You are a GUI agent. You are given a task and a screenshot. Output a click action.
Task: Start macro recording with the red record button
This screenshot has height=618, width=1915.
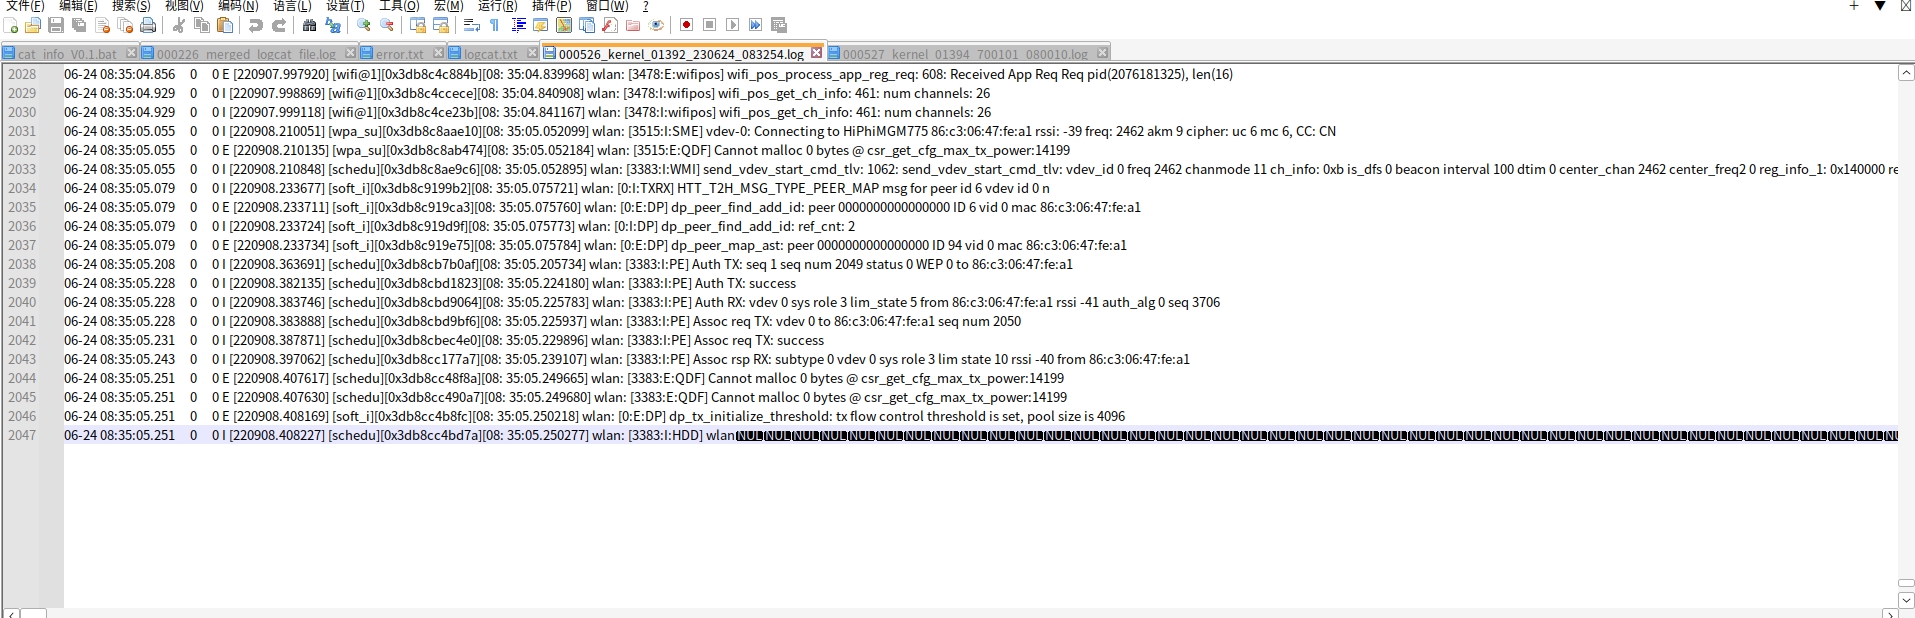pyautogui.click(x=687, y=25)
